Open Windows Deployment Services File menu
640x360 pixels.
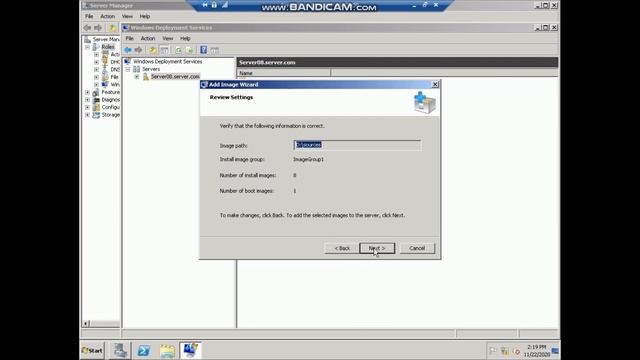click(x=129, y=38)
